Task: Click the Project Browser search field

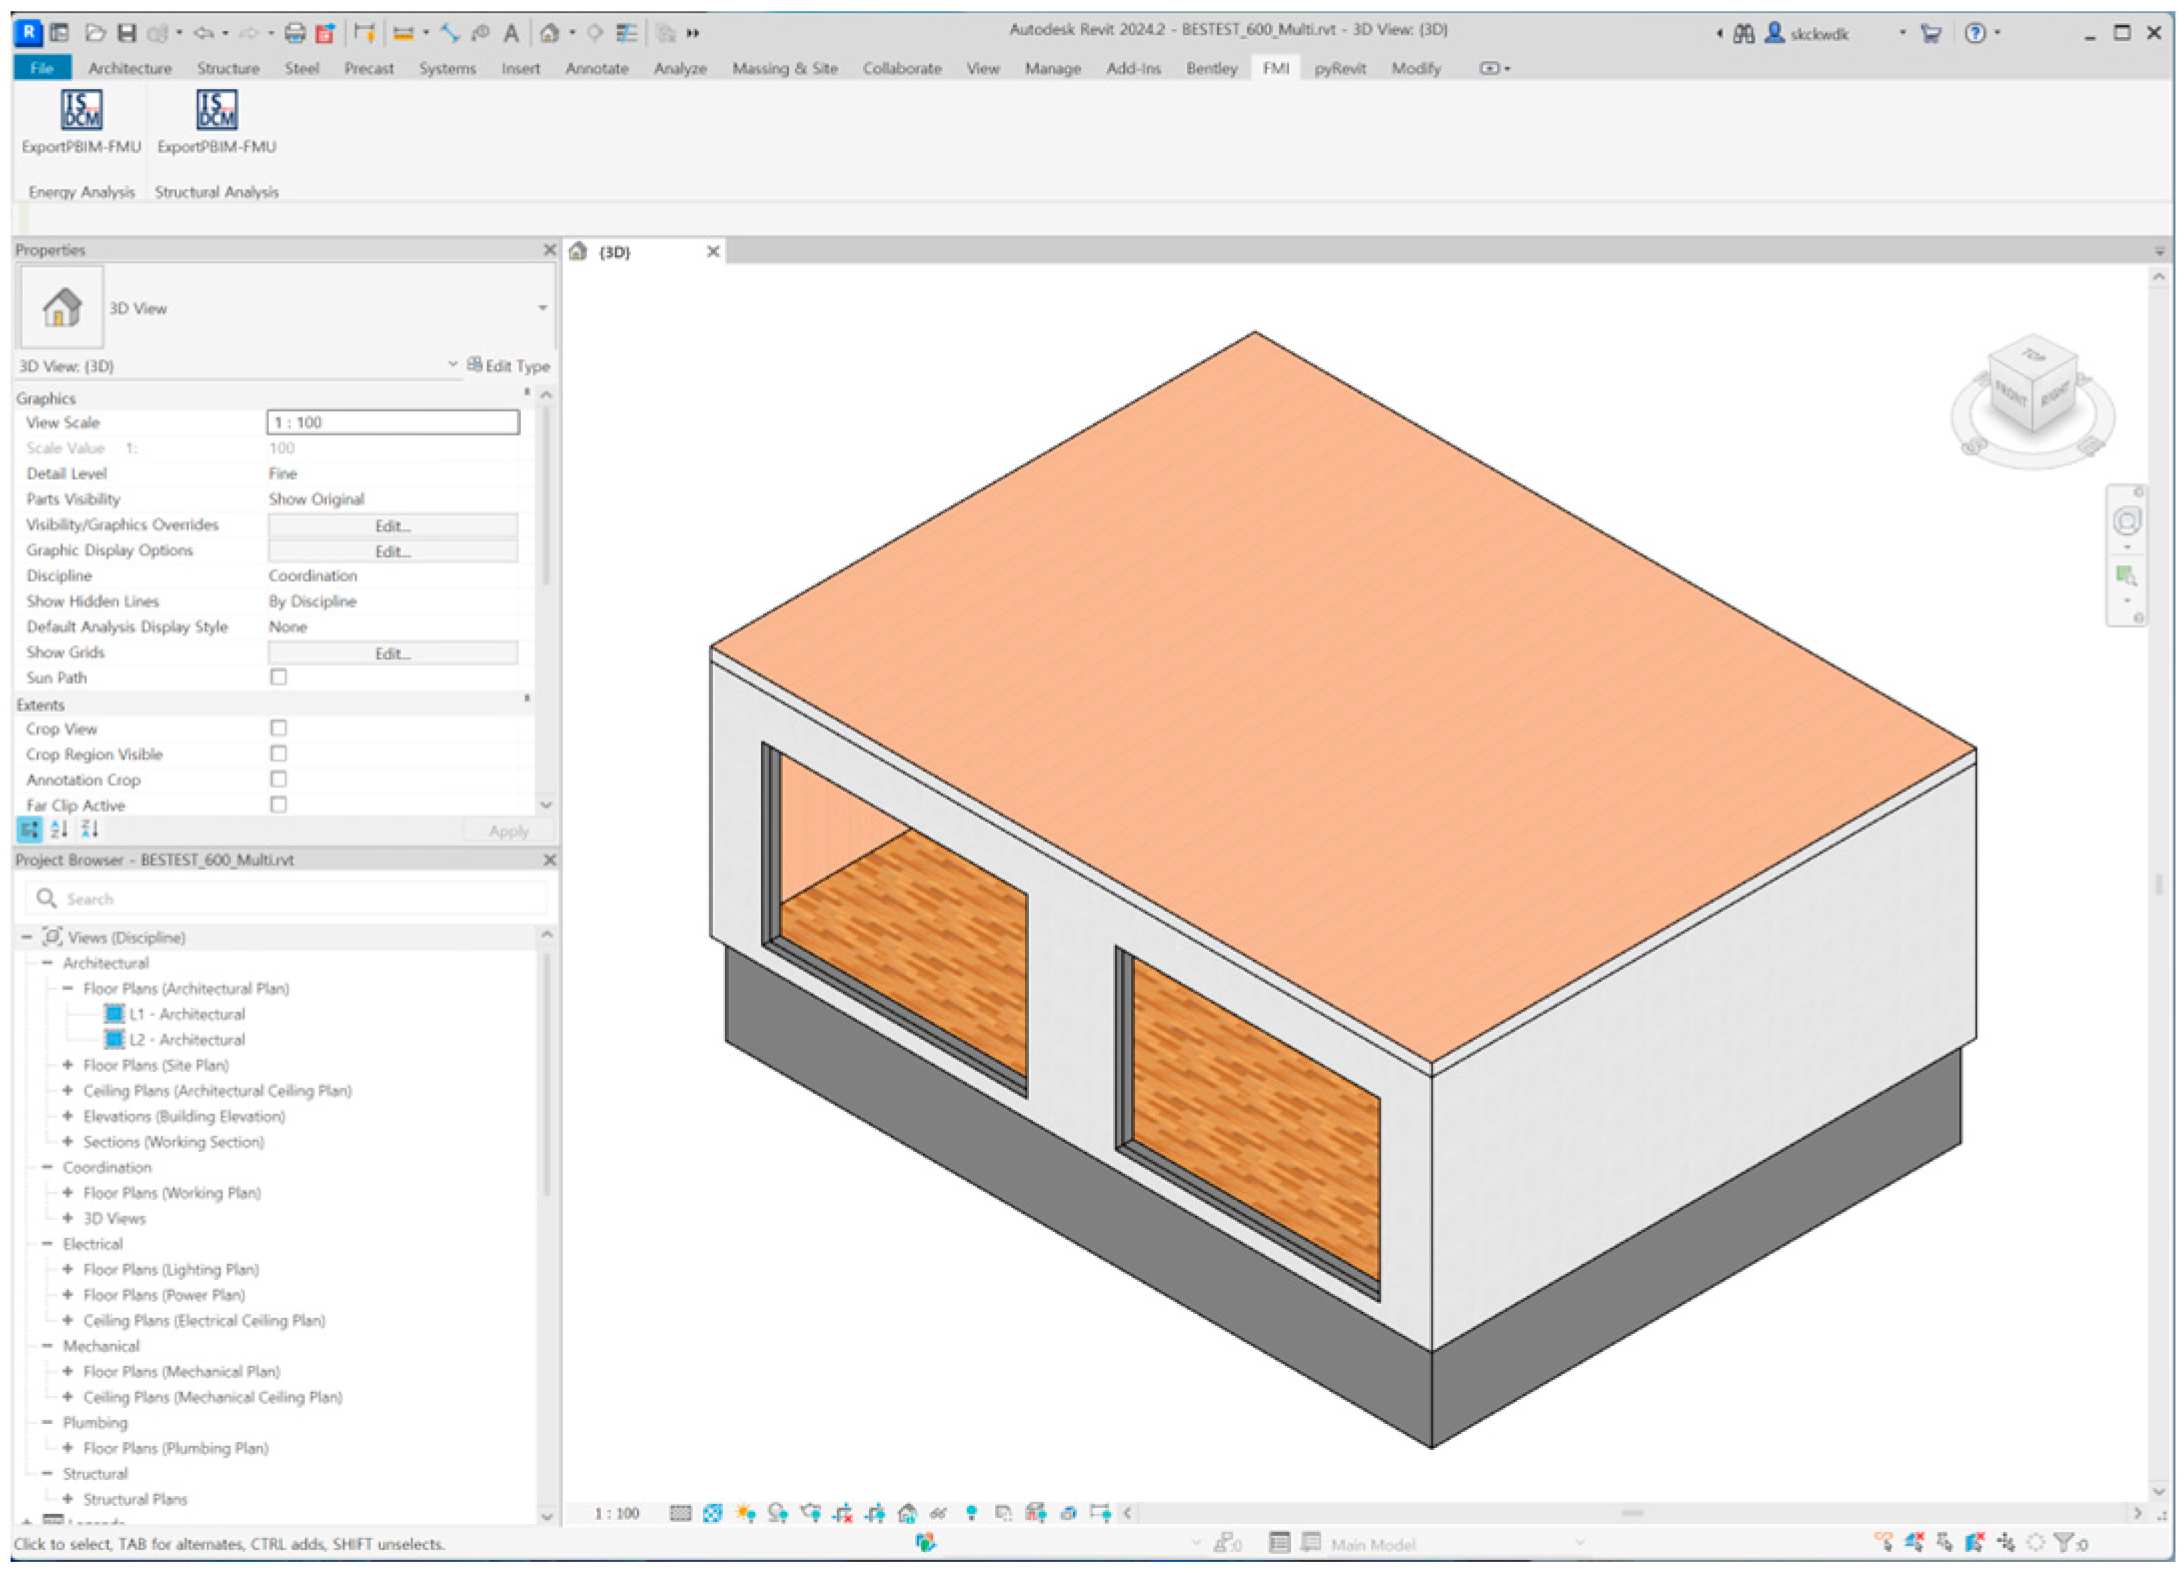Action: coord(290,899)
